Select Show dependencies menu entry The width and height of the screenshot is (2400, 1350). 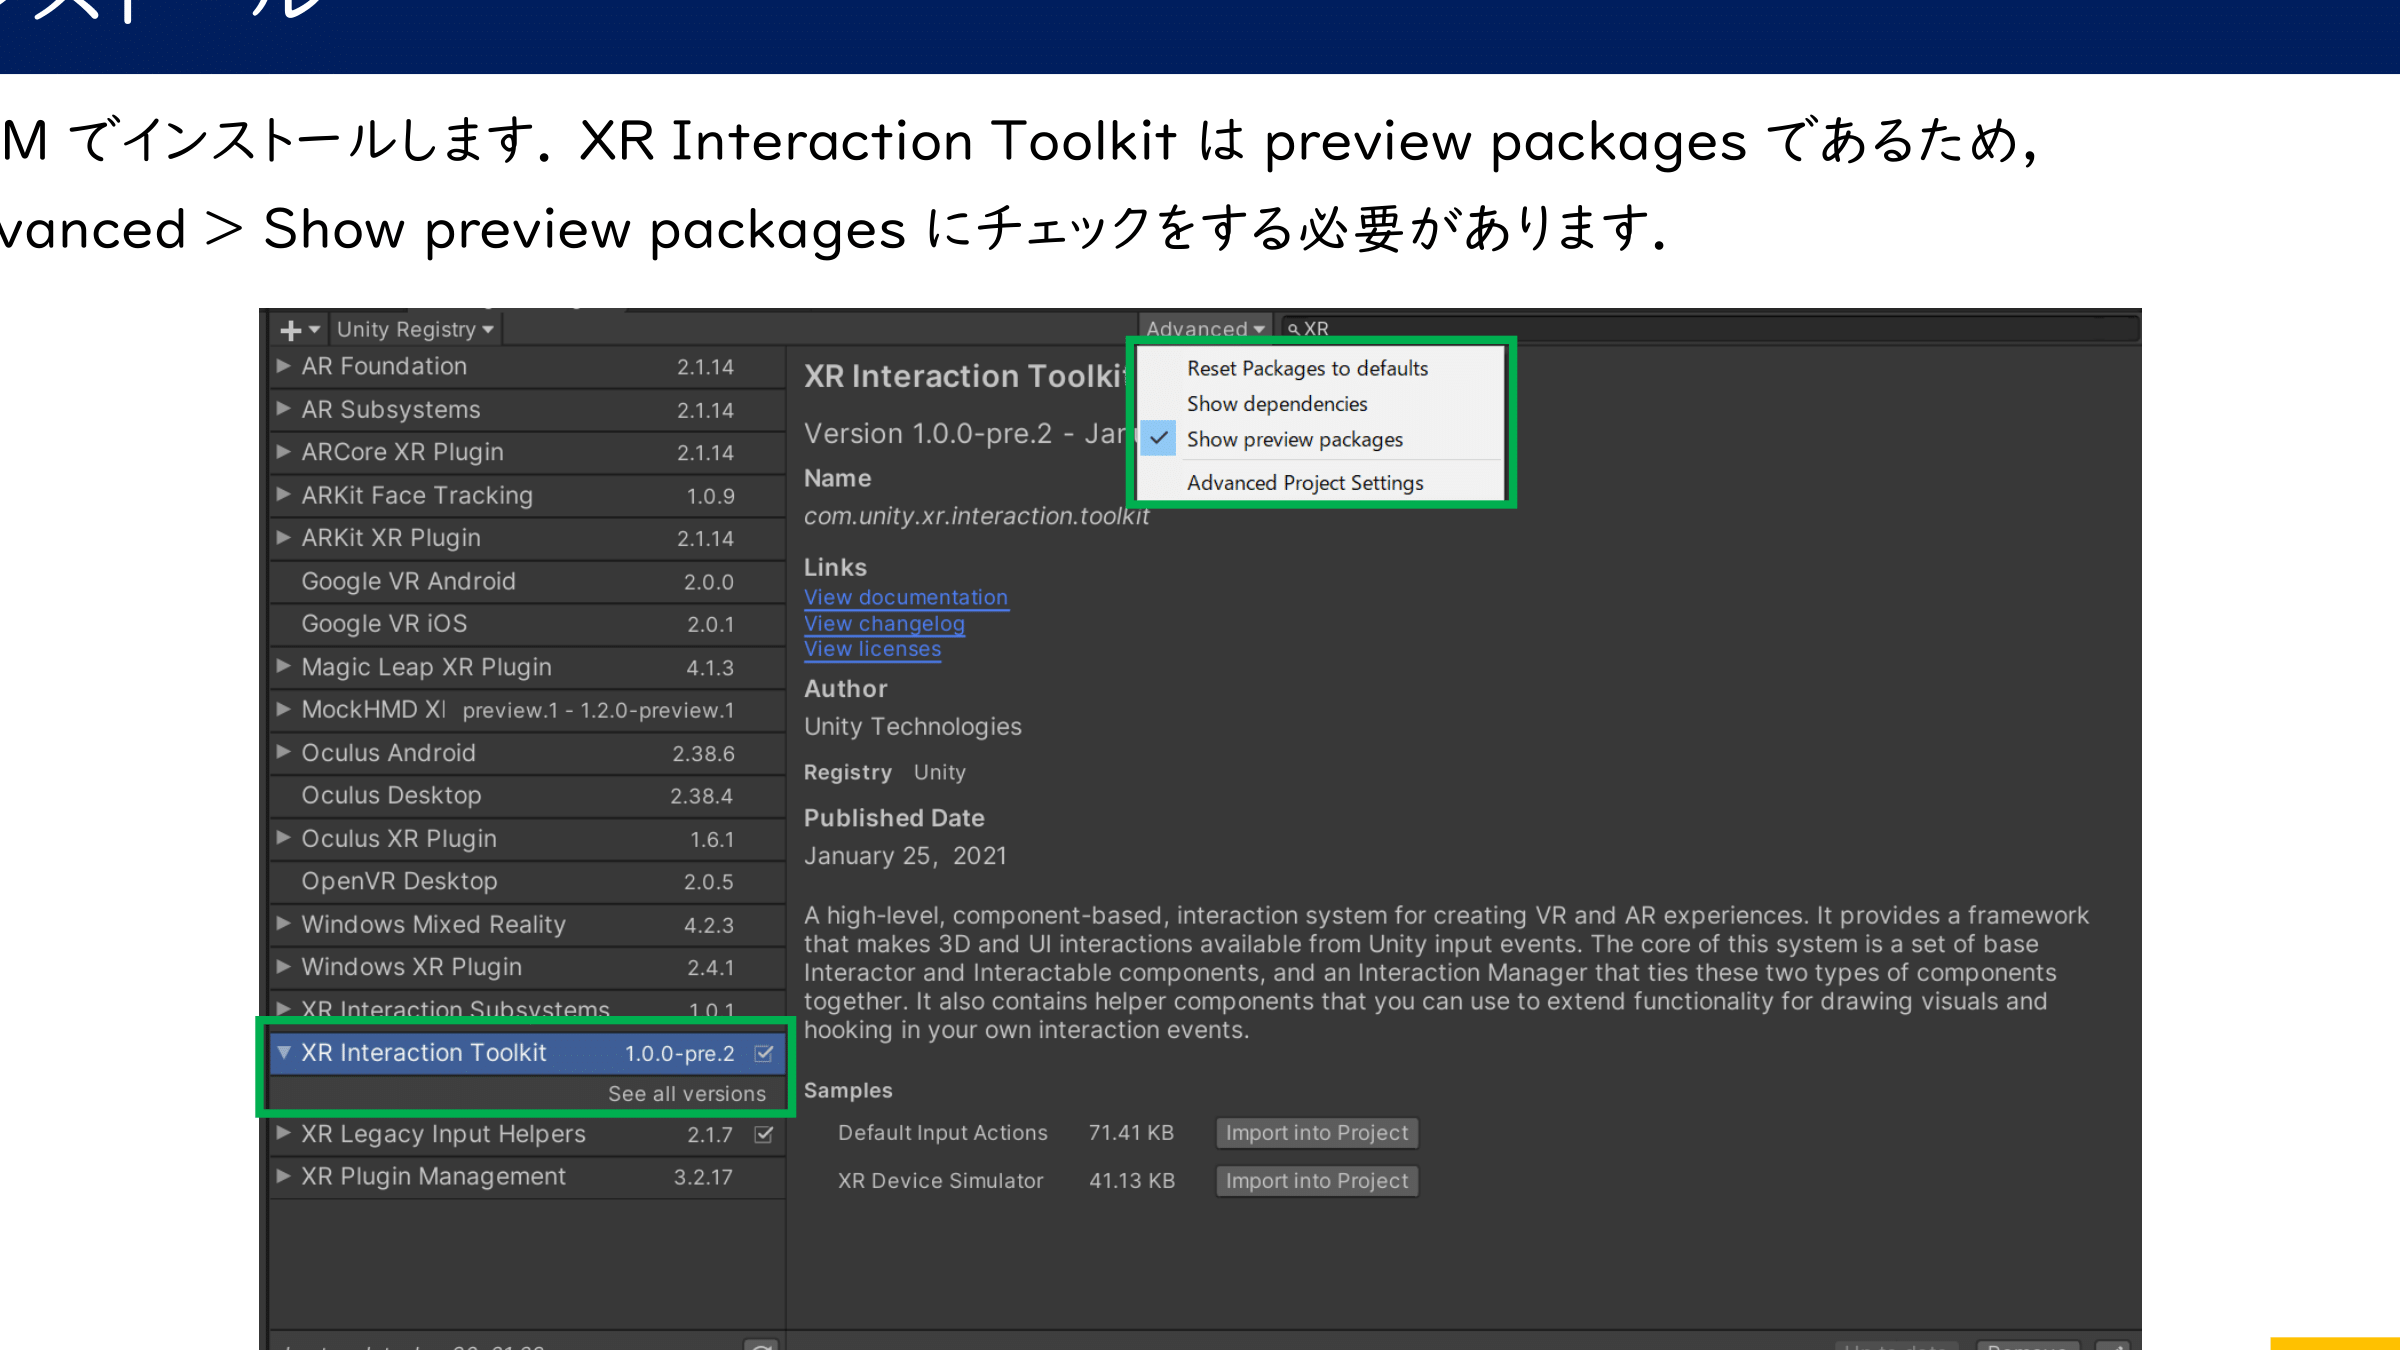tap(1277, 404)
